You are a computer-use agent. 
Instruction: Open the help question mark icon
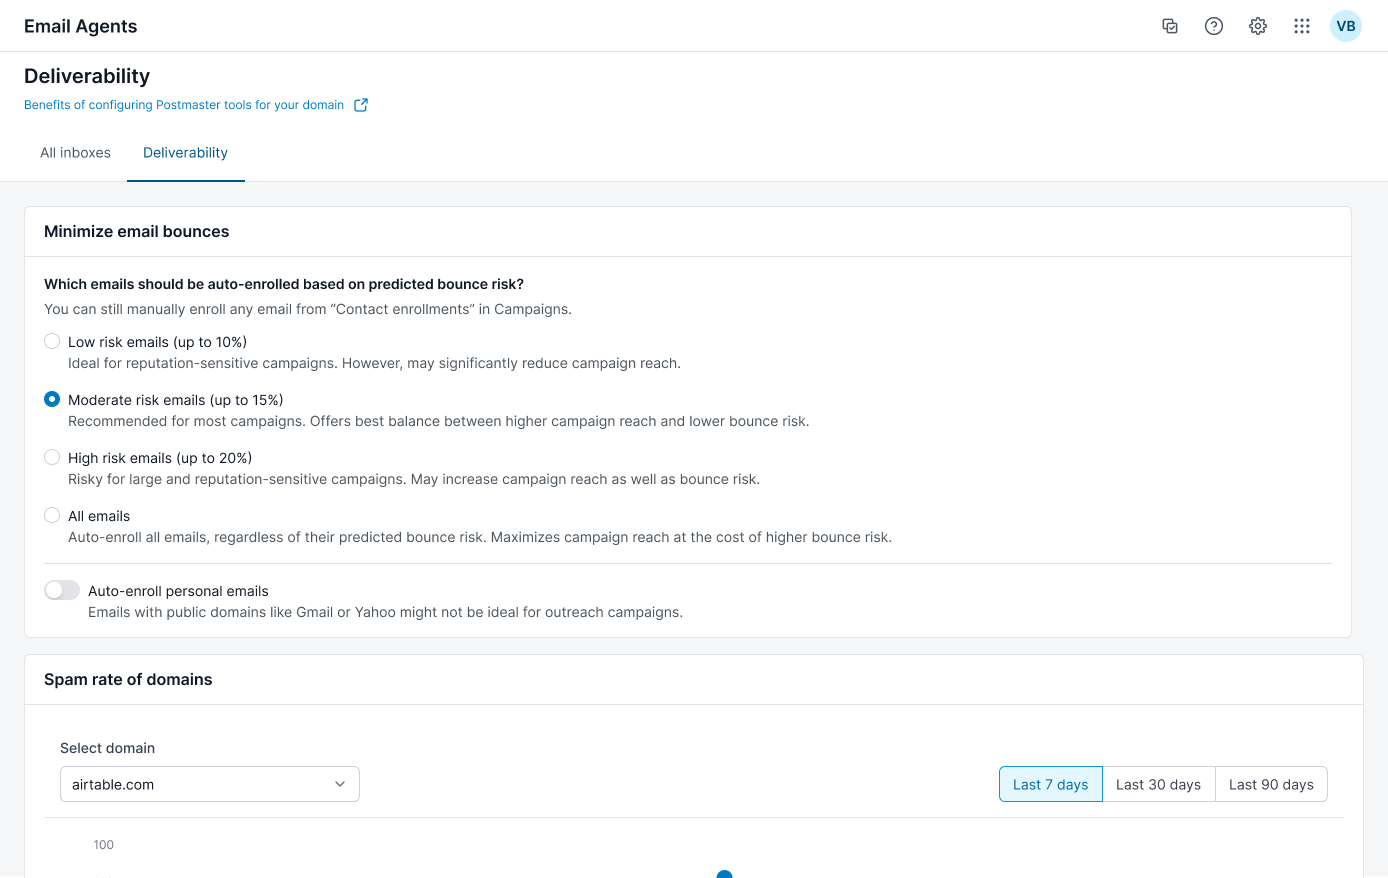pos(1214,26)
